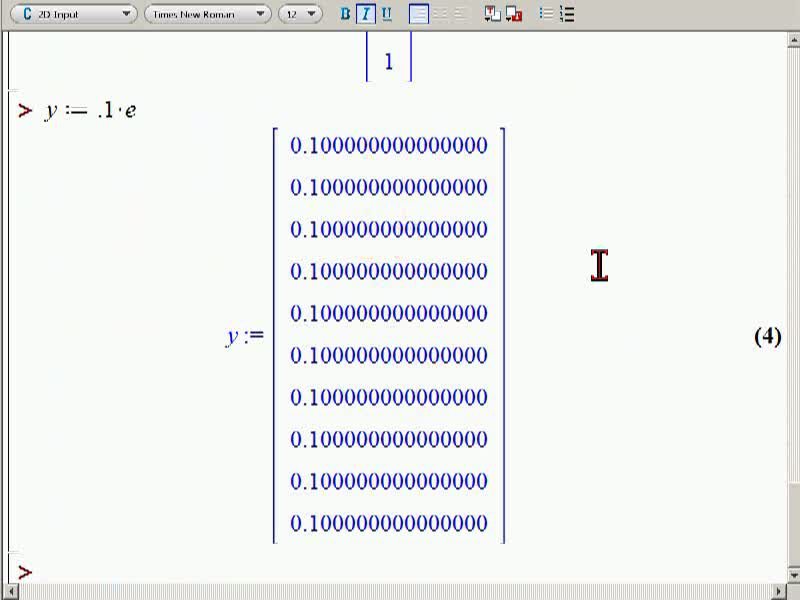Image resolution: width=800 pixels, height=600 pixels.
Task: Toggle underline formatting button
Action: click(387, 14)
